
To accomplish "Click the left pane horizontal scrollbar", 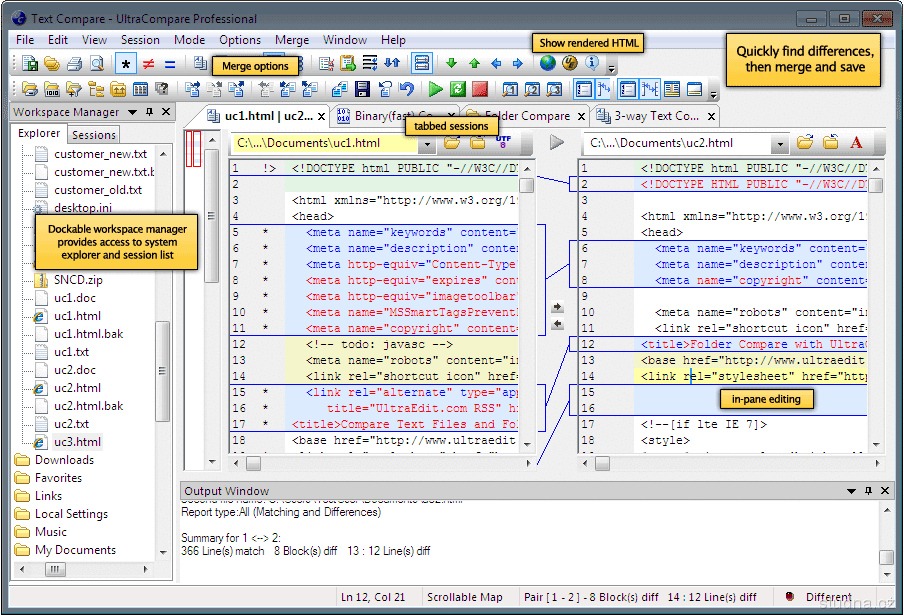I will 380,463.
